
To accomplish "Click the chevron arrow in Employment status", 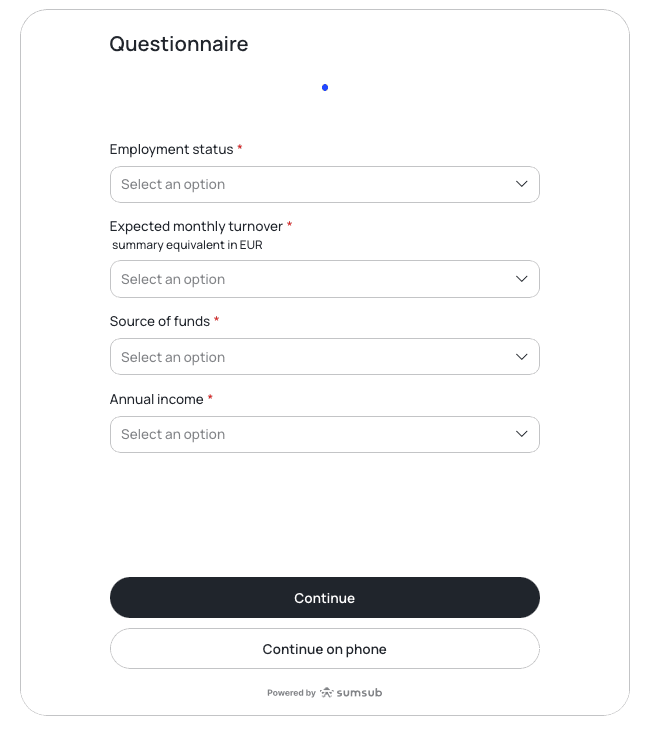I will [x=521, y=184].
